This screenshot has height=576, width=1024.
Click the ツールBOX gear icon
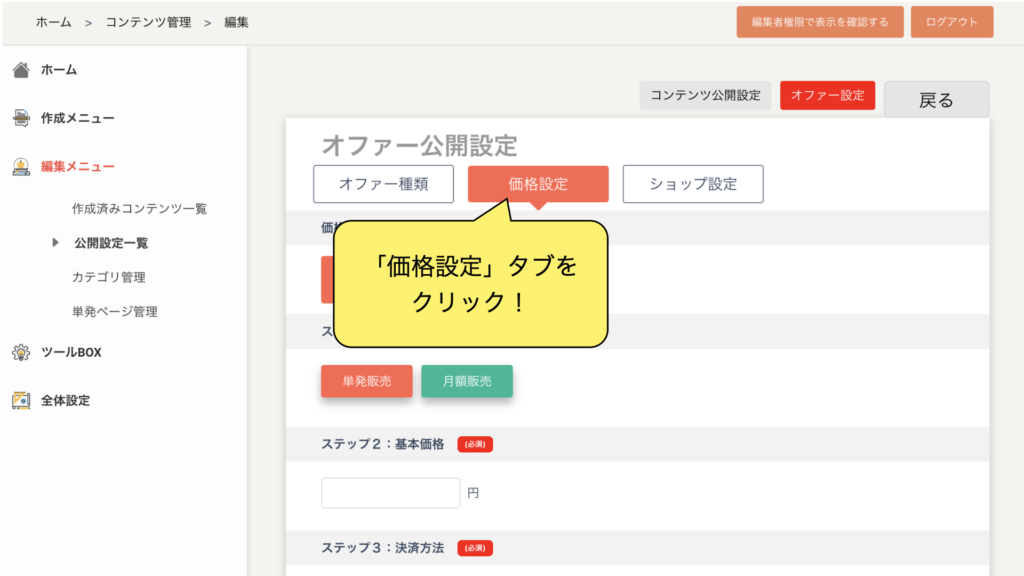[20, 352]
